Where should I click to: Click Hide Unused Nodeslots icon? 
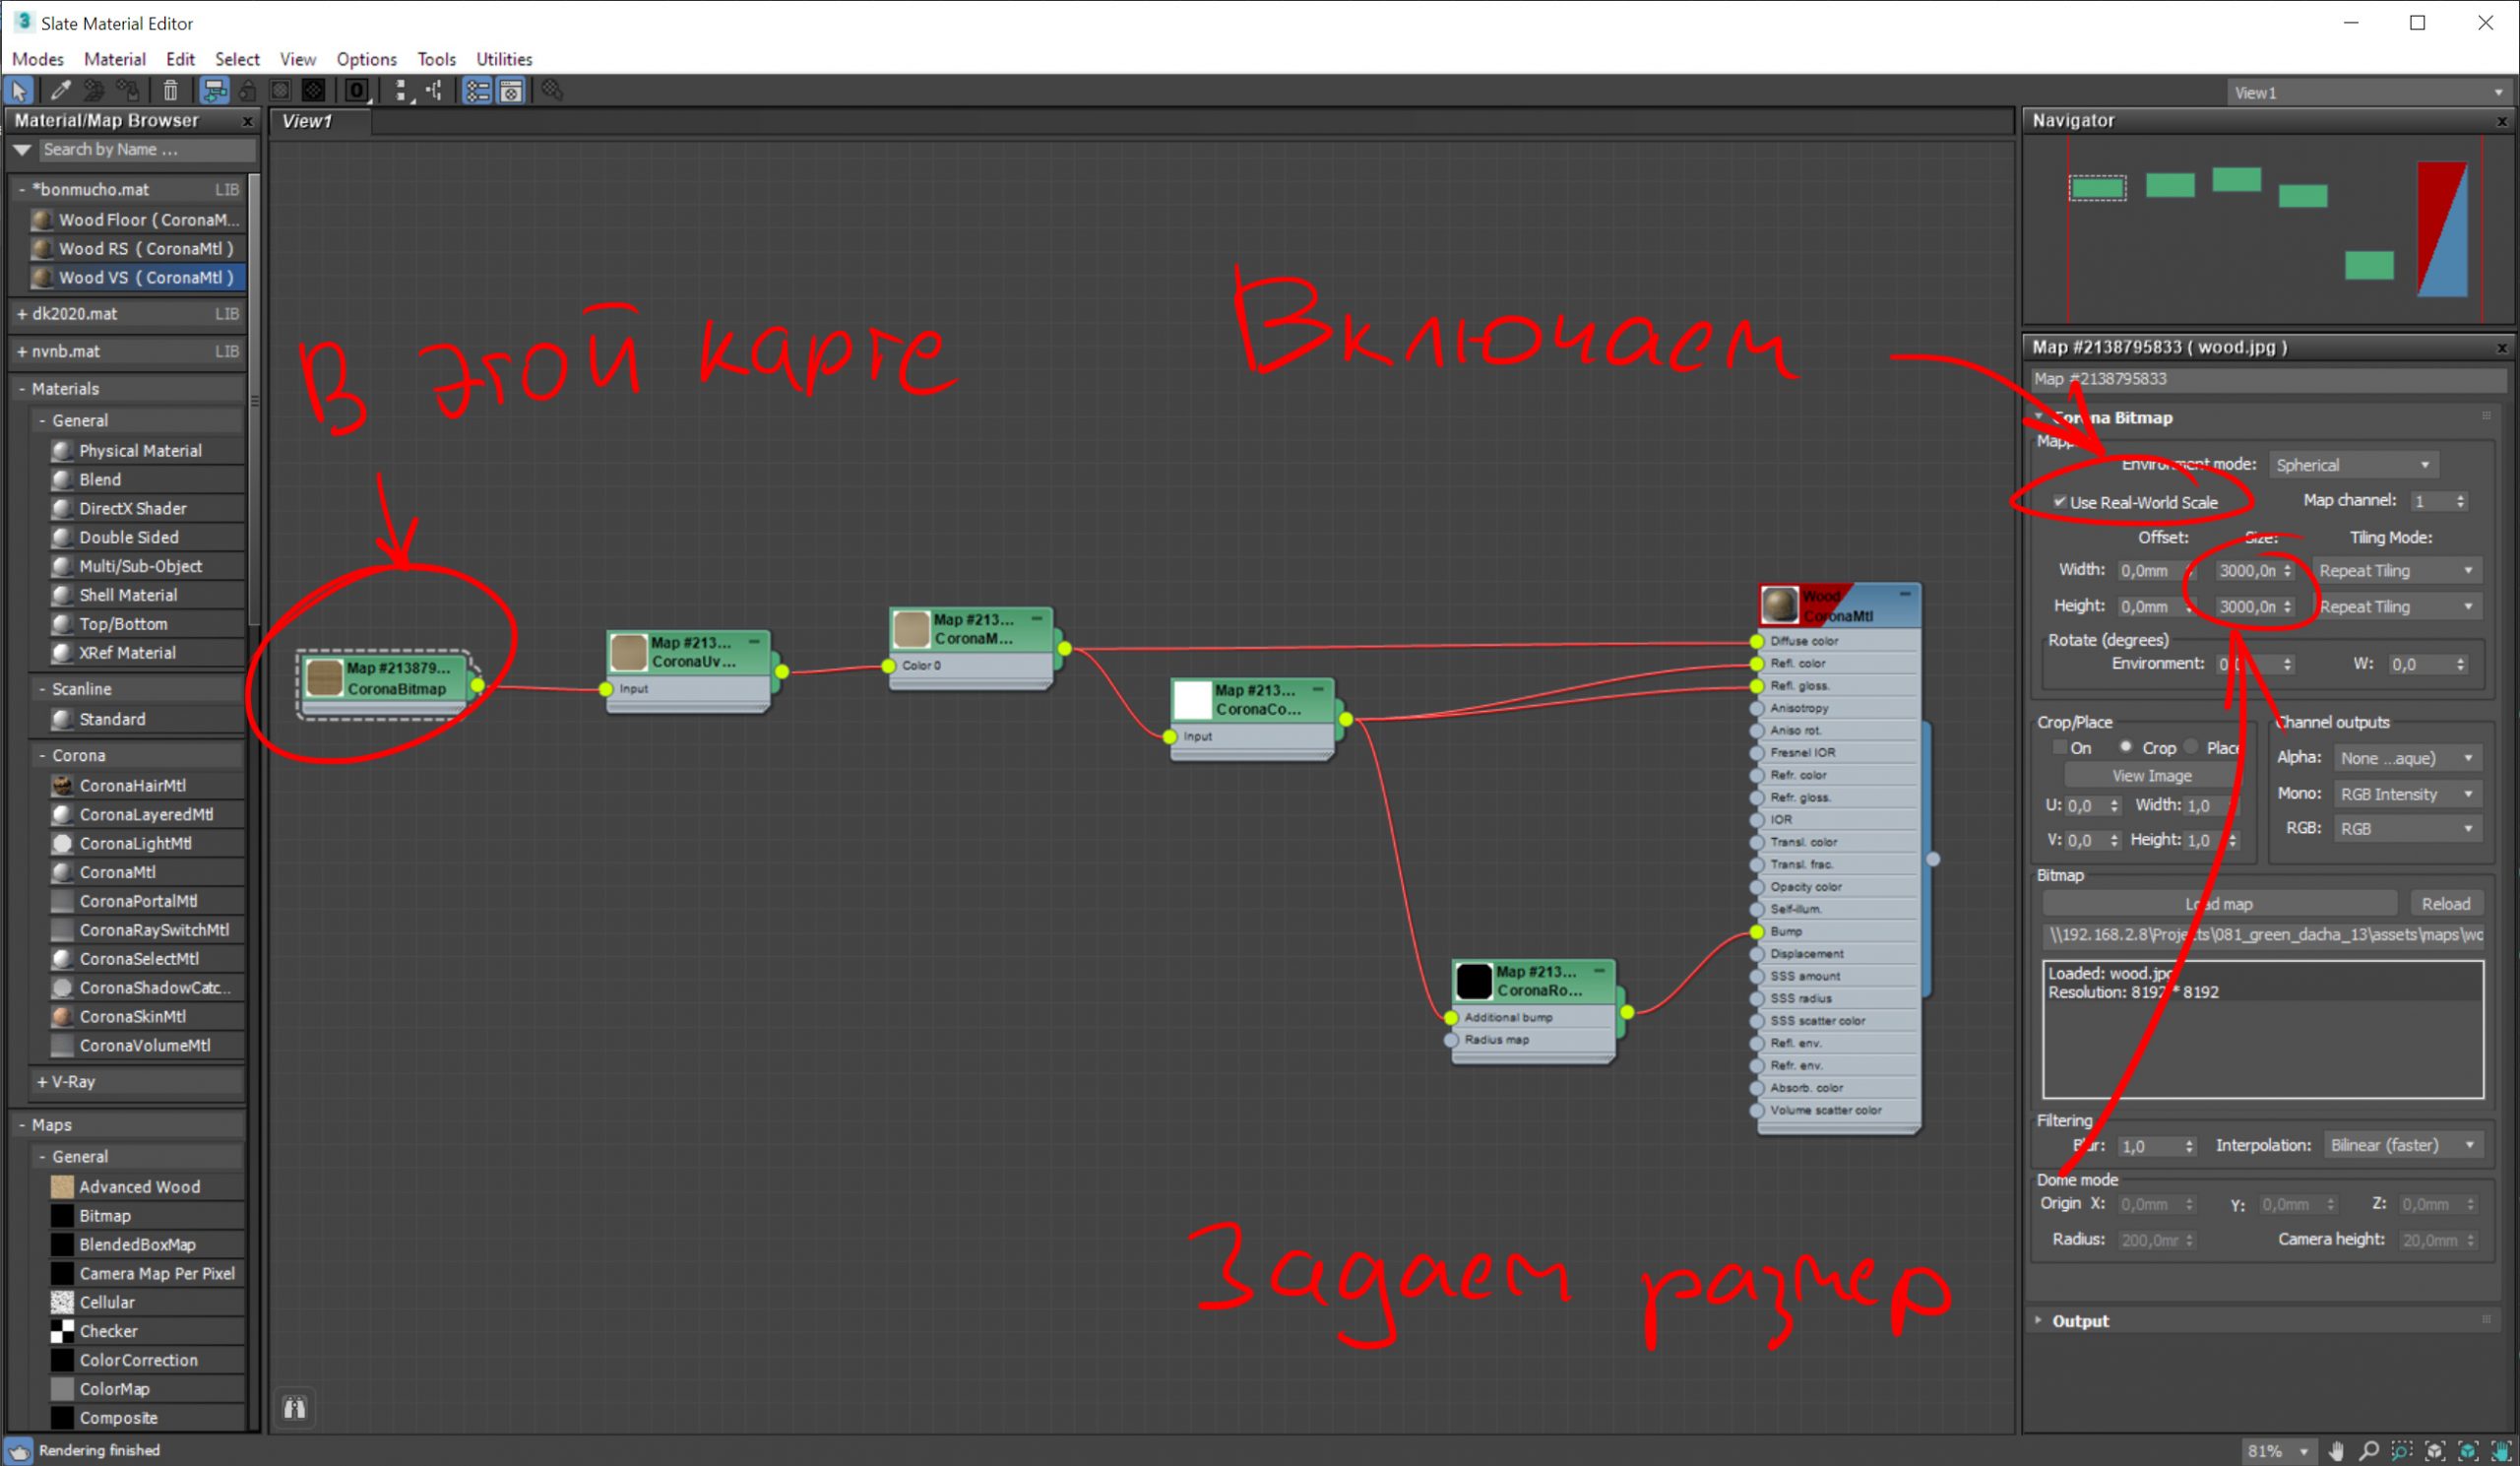point(247,91)
